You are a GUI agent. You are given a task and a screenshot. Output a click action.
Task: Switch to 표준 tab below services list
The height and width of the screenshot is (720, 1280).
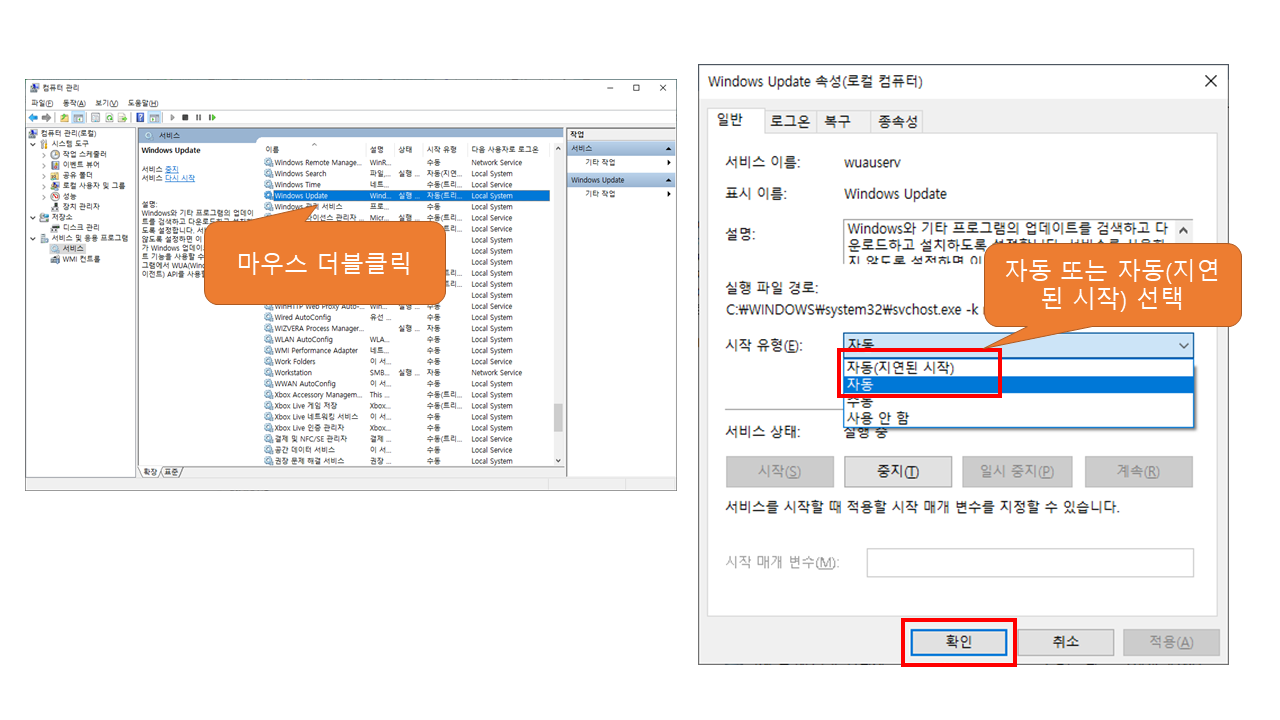pyautogui.click(x=172, y=472)
